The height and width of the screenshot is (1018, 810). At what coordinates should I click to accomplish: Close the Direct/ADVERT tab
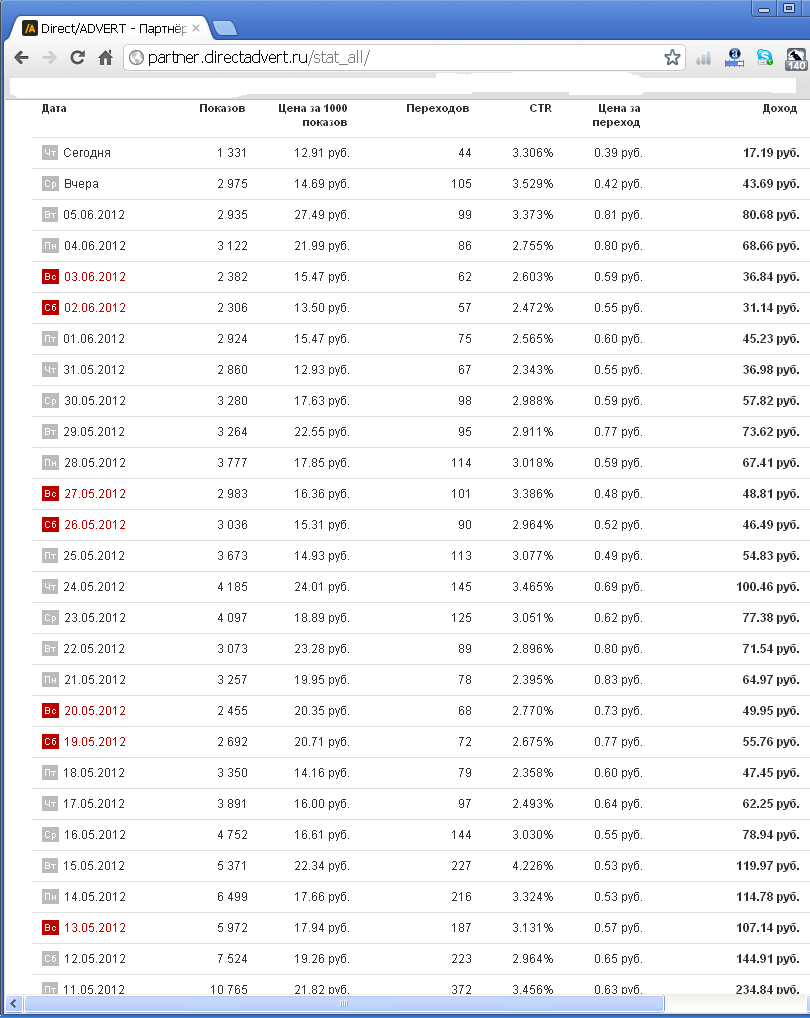click(x=196, y=28)
